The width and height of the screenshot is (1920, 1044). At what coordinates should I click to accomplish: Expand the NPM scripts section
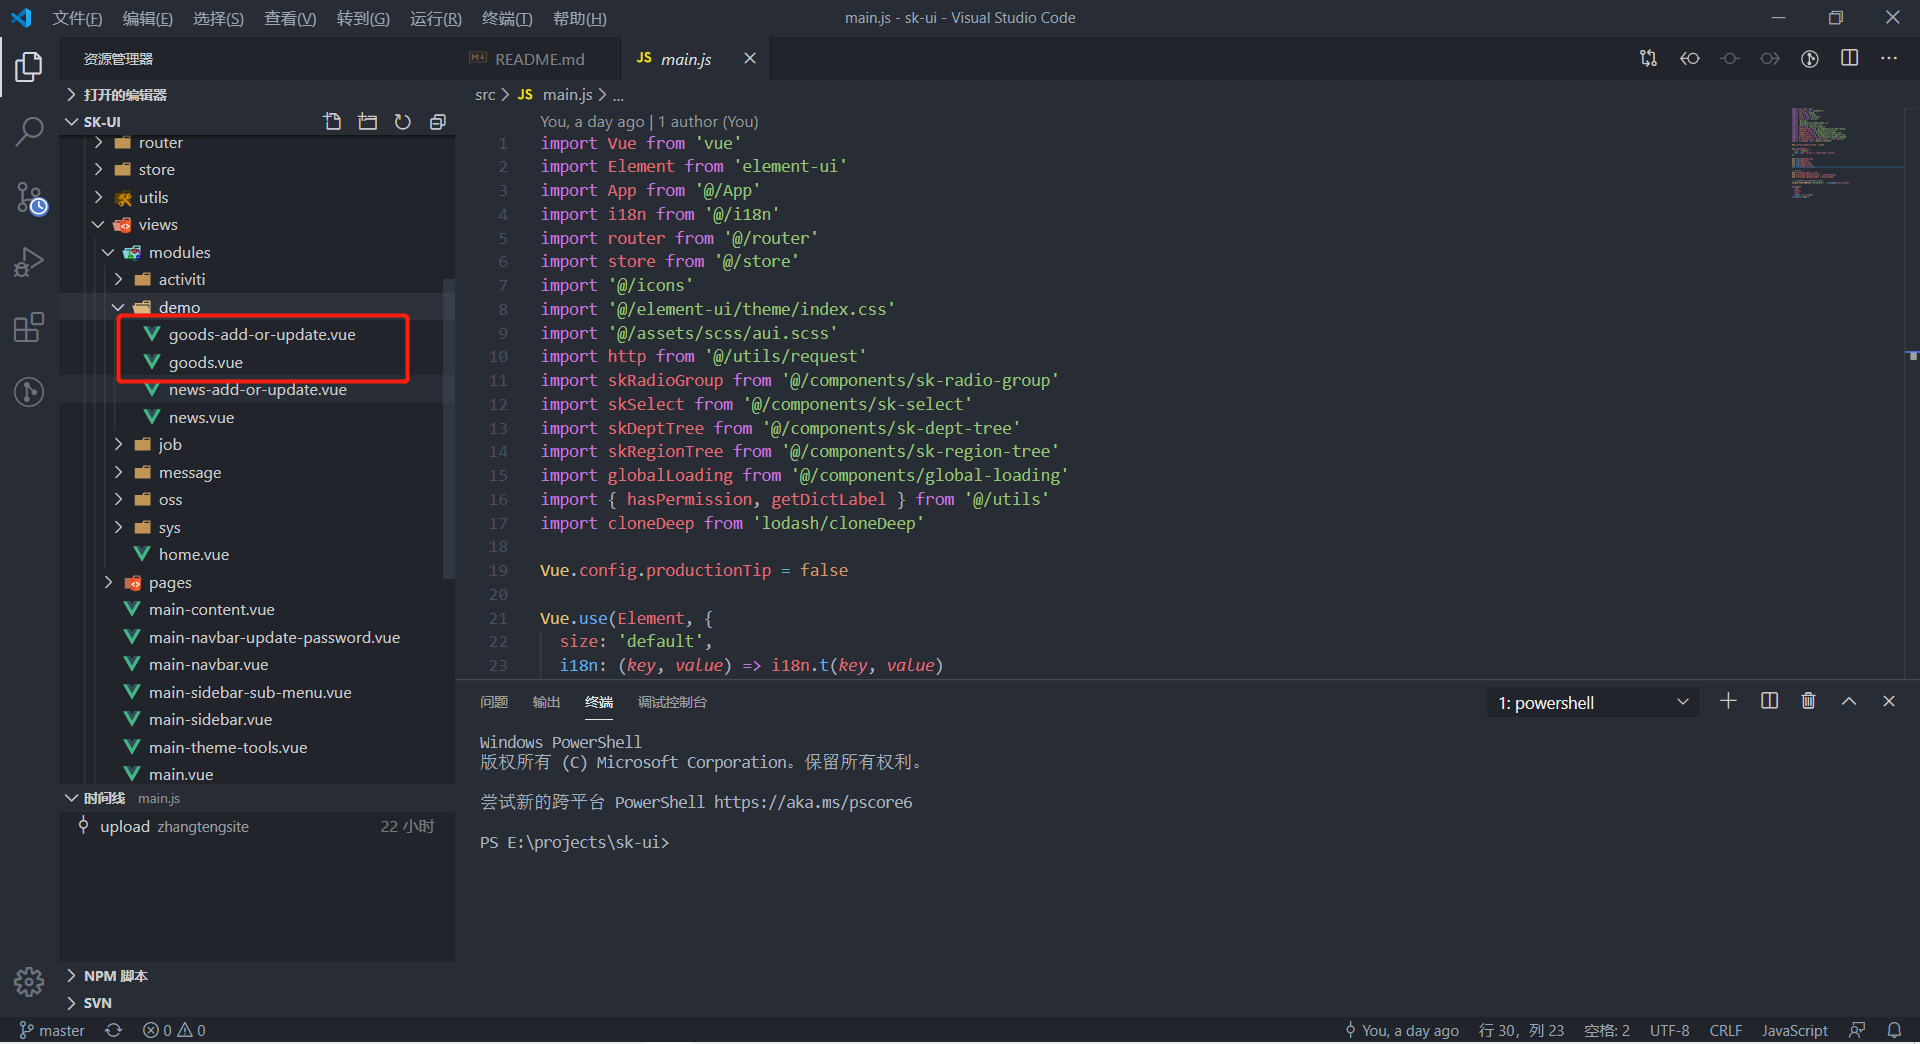point(258,975)
